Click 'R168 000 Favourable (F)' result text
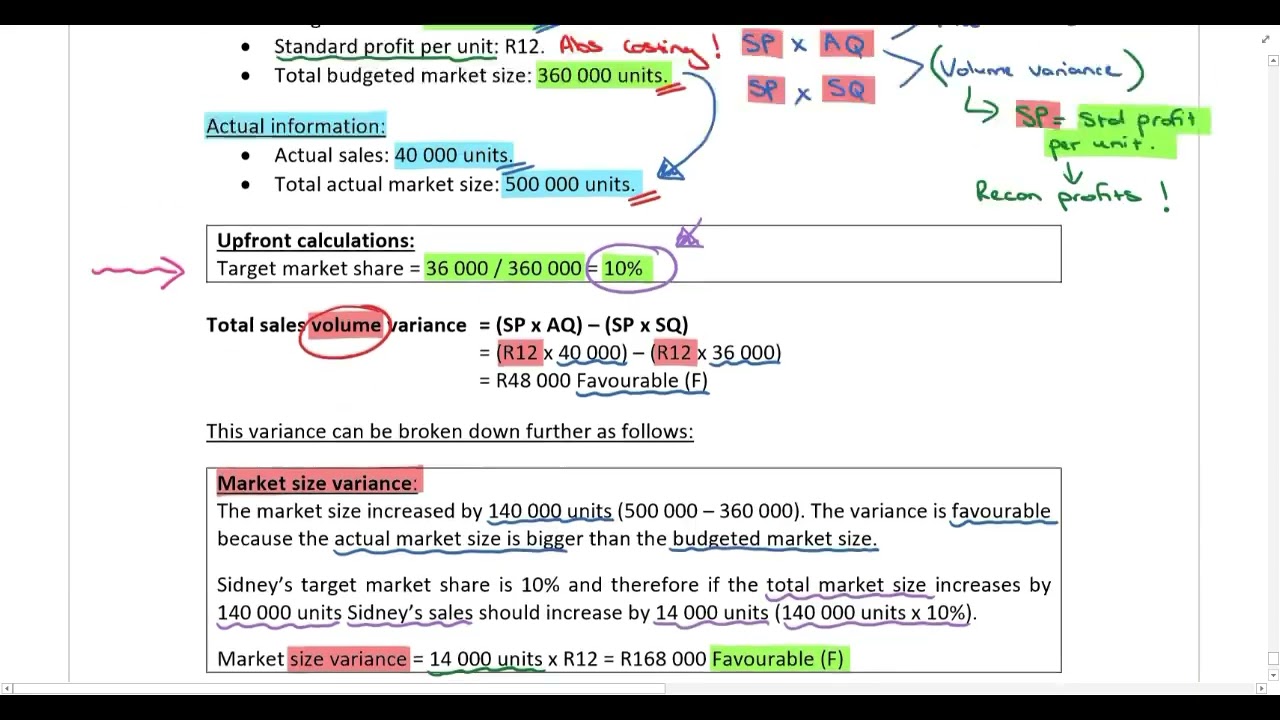This screenshot has height=720, width=1280. pos(732,659)
